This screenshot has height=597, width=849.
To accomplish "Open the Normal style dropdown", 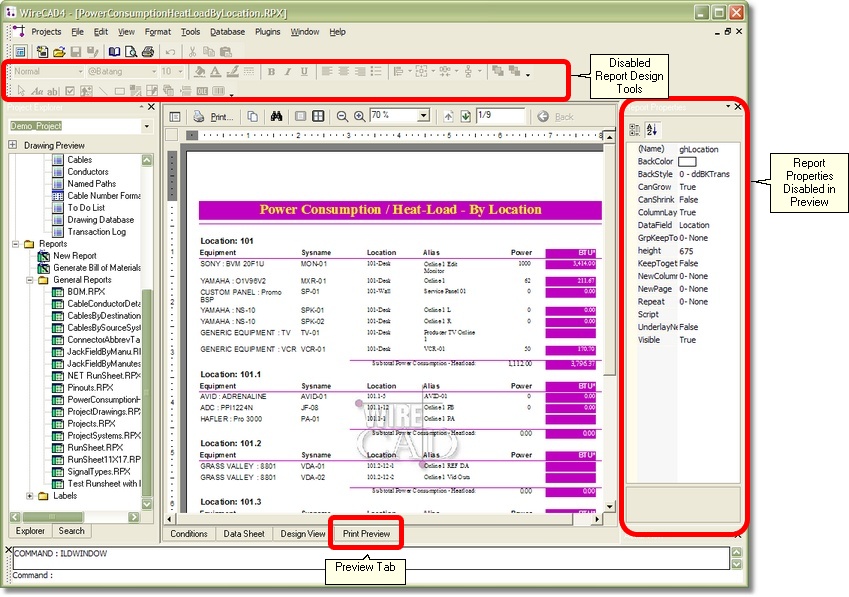I will (x=81, y=71).
